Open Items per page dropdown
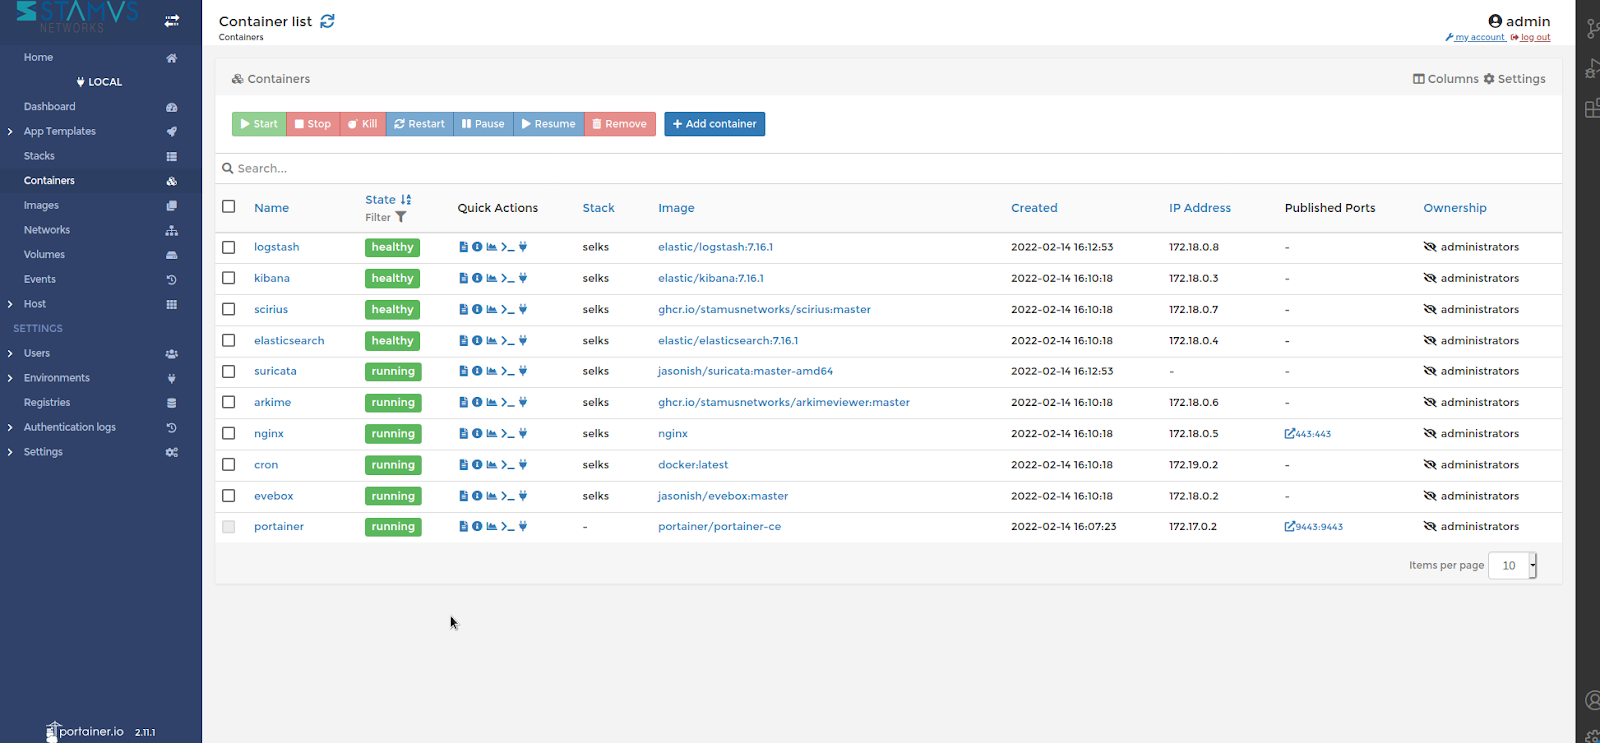The width and height of the screenshot is (1600, 743). pos(1513,565)
